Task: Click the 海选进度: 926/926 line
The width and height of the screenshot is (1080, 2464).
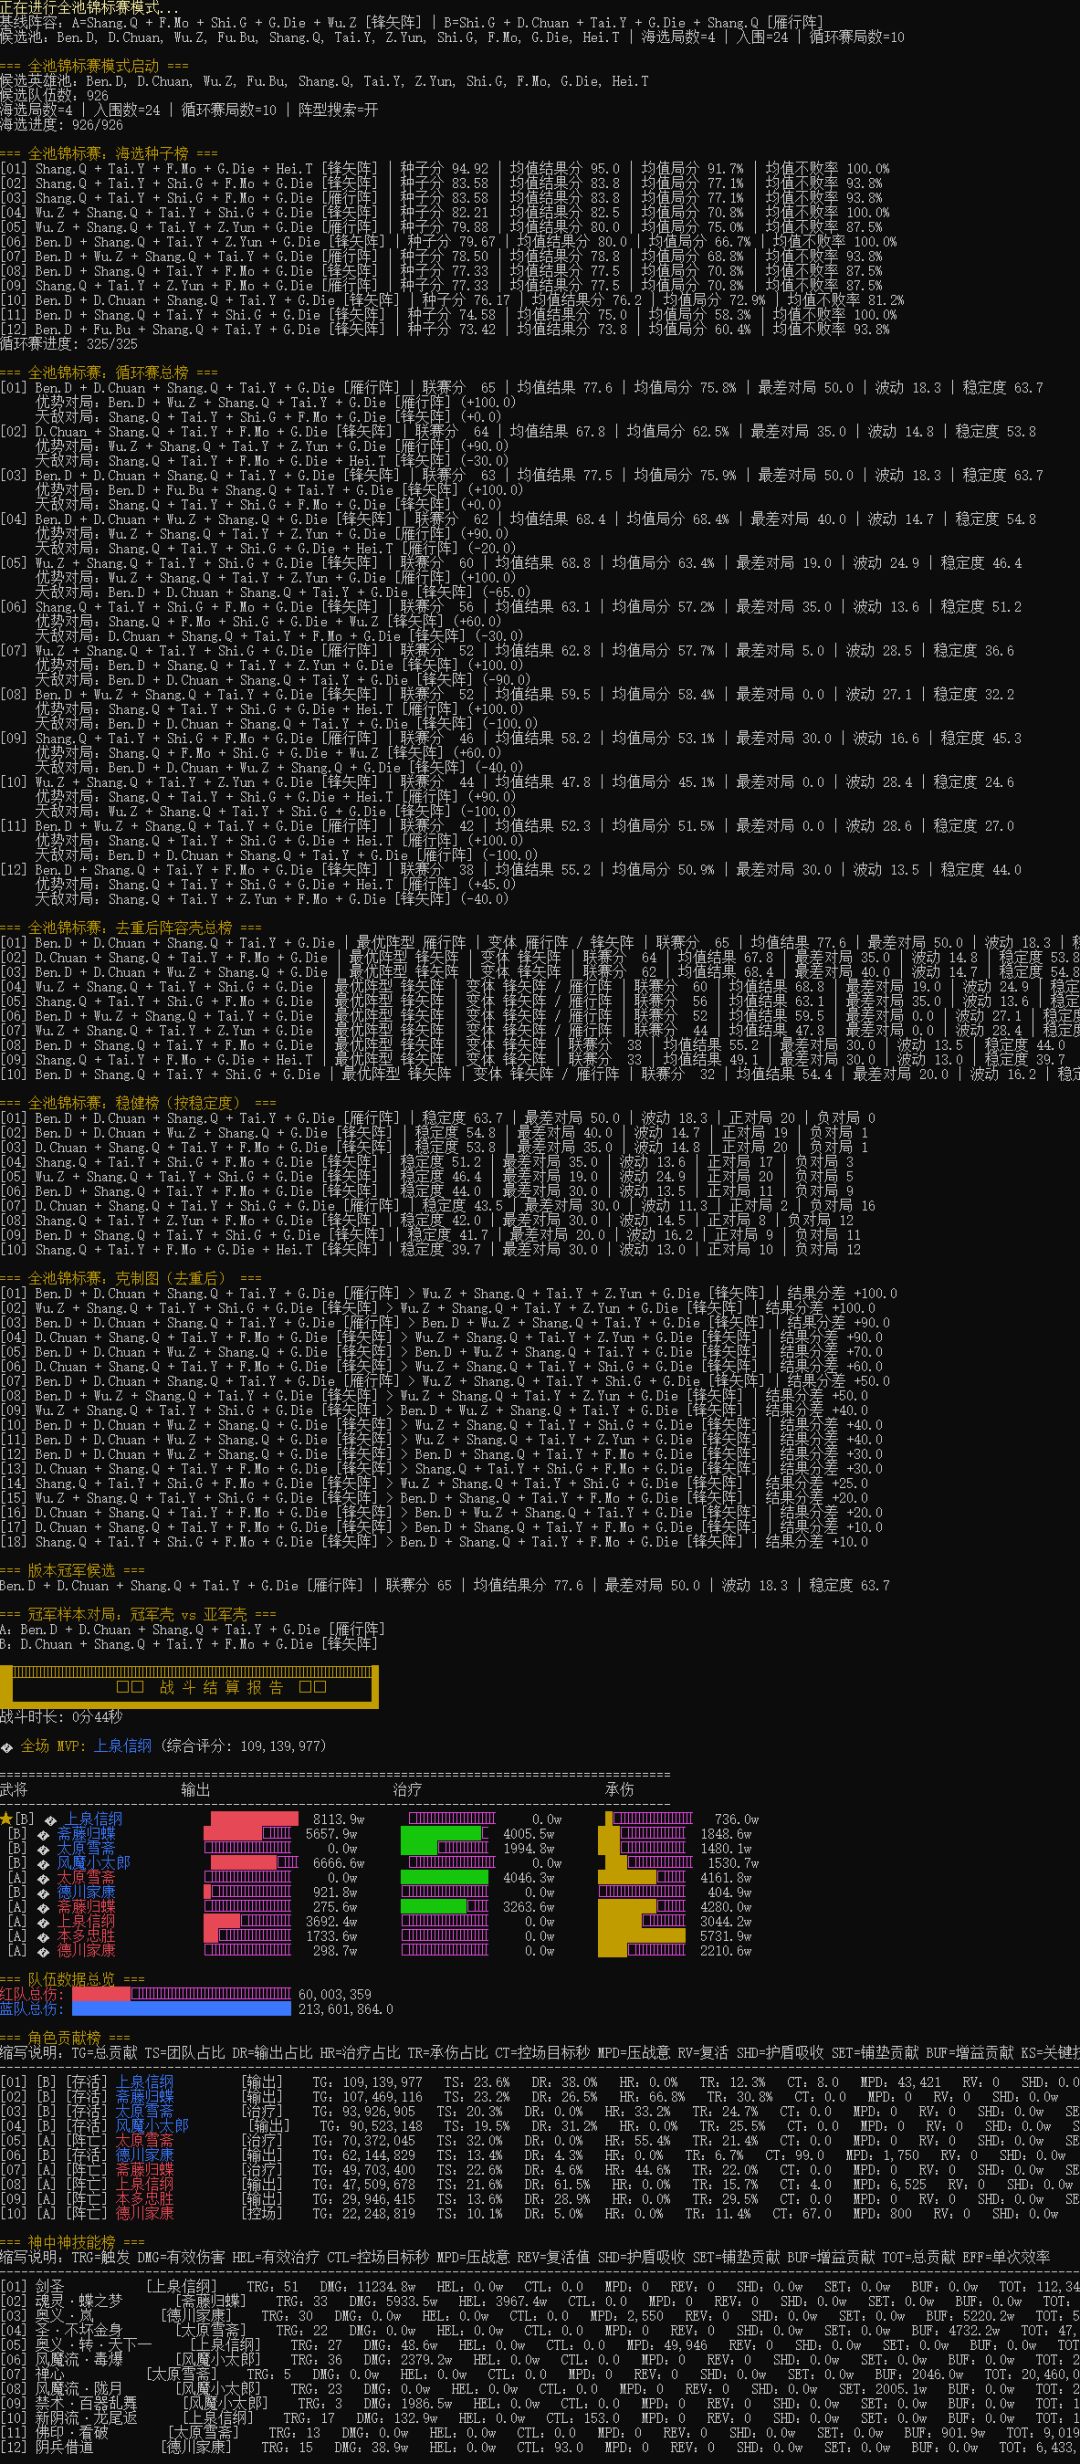Action: click(x=62, y=125)
